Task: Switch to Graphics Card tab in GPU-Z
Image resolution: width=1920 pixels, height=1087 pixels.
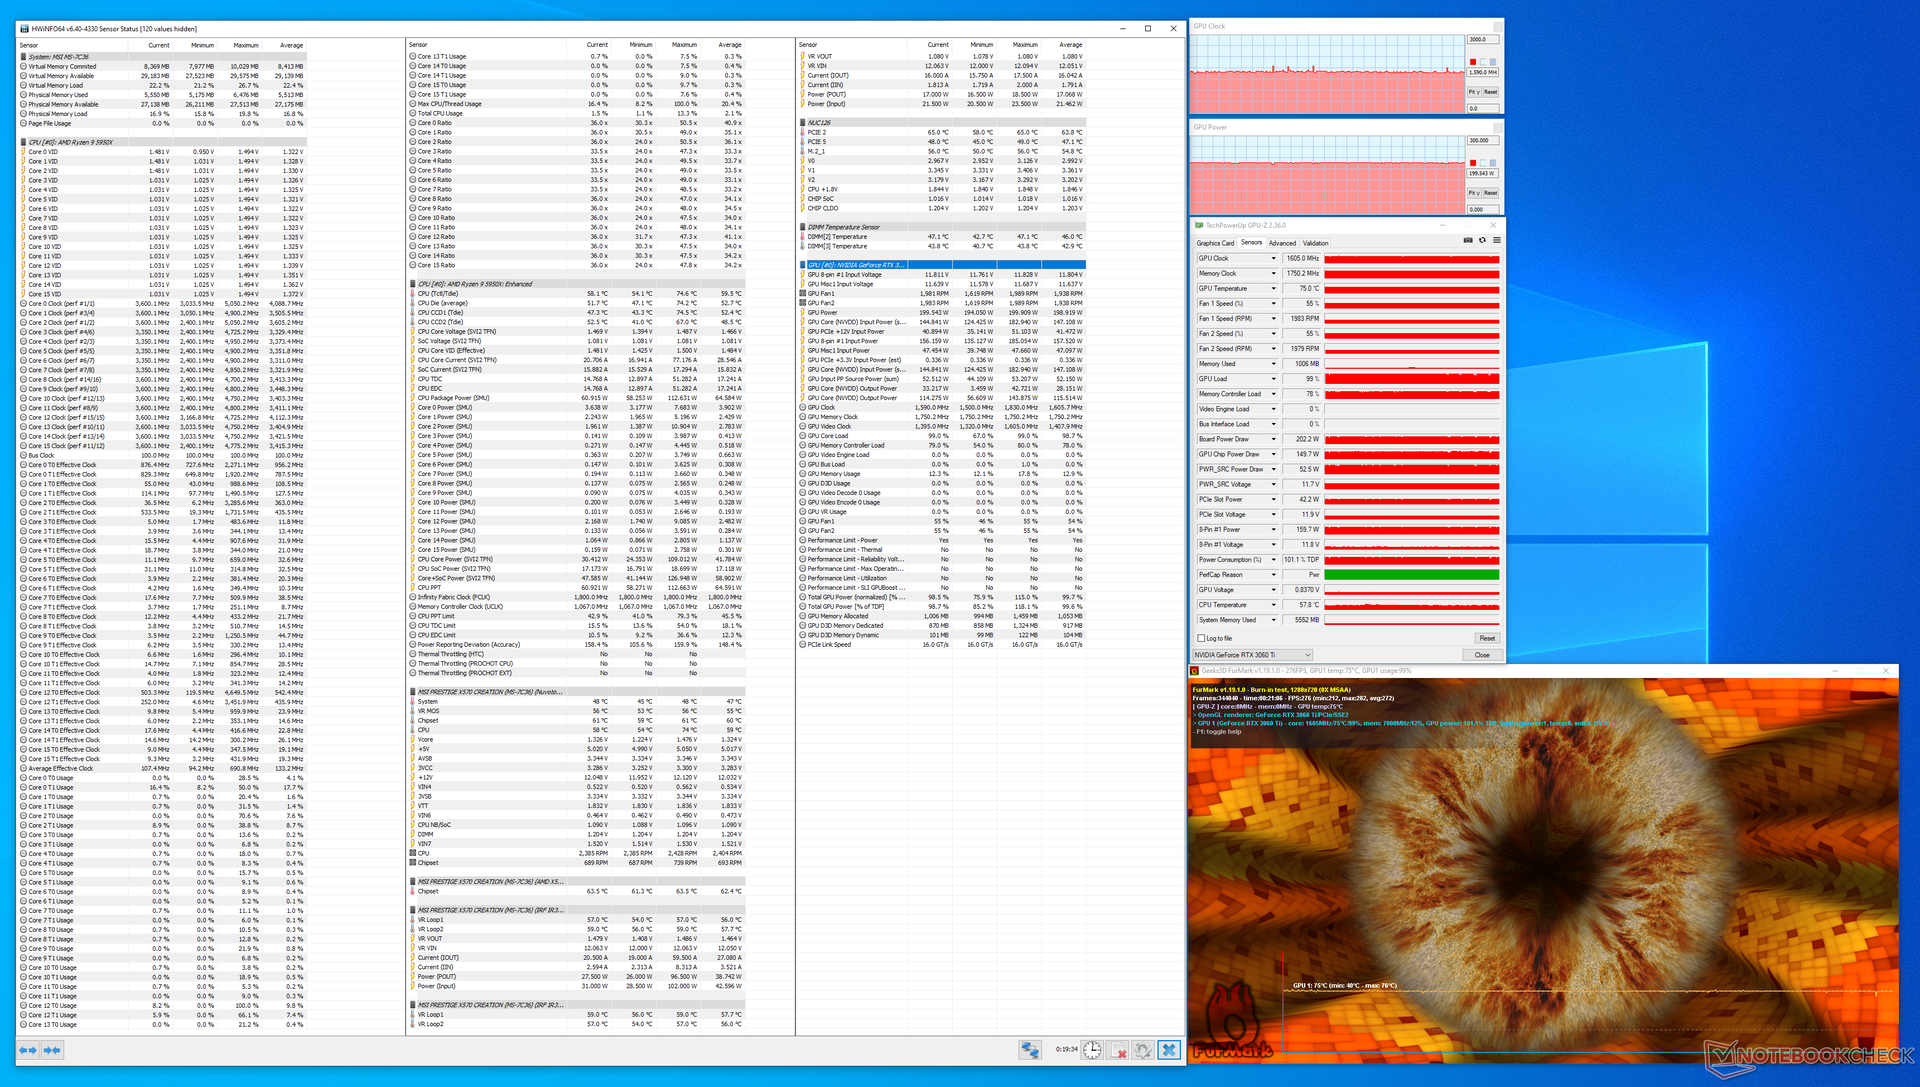Action: point(1215,243)
